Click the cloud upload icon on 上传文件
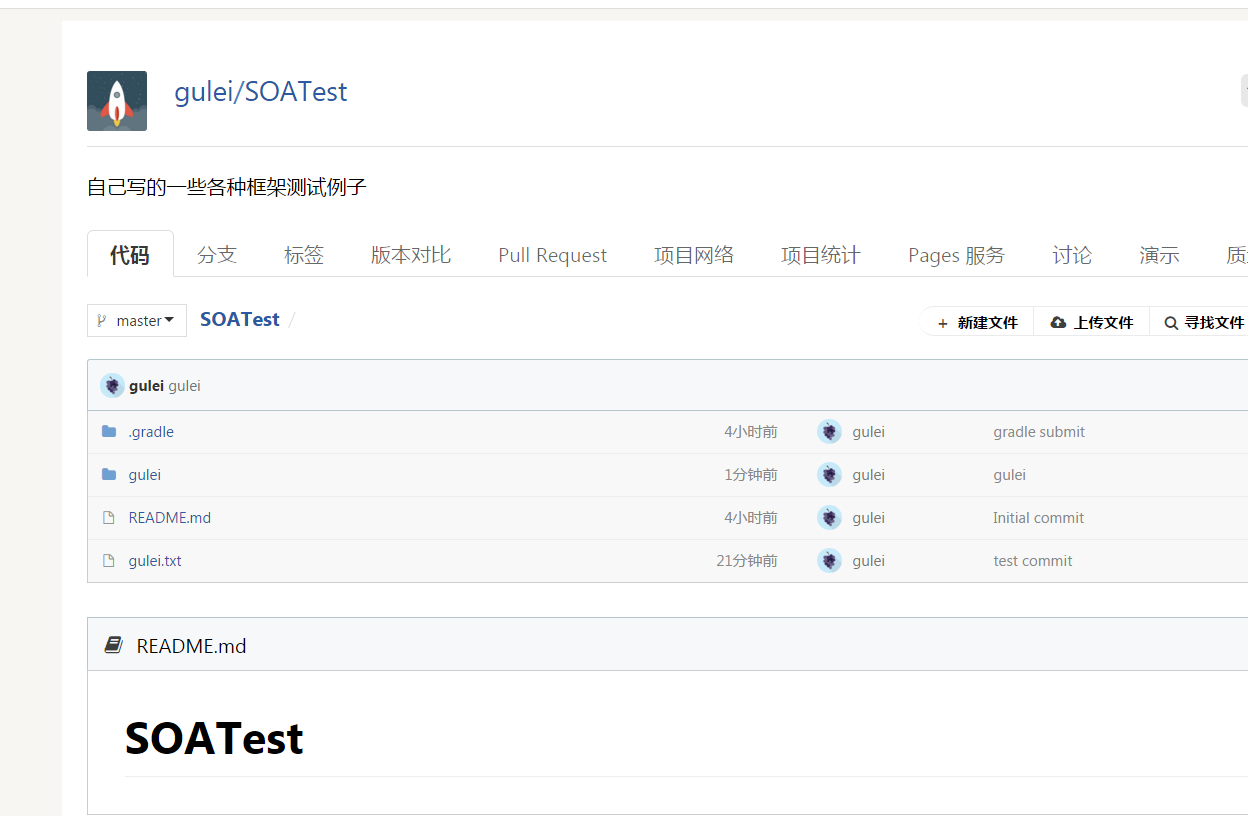The height and width of the screenshot is (816, 1248). (x=1058, y=322)
